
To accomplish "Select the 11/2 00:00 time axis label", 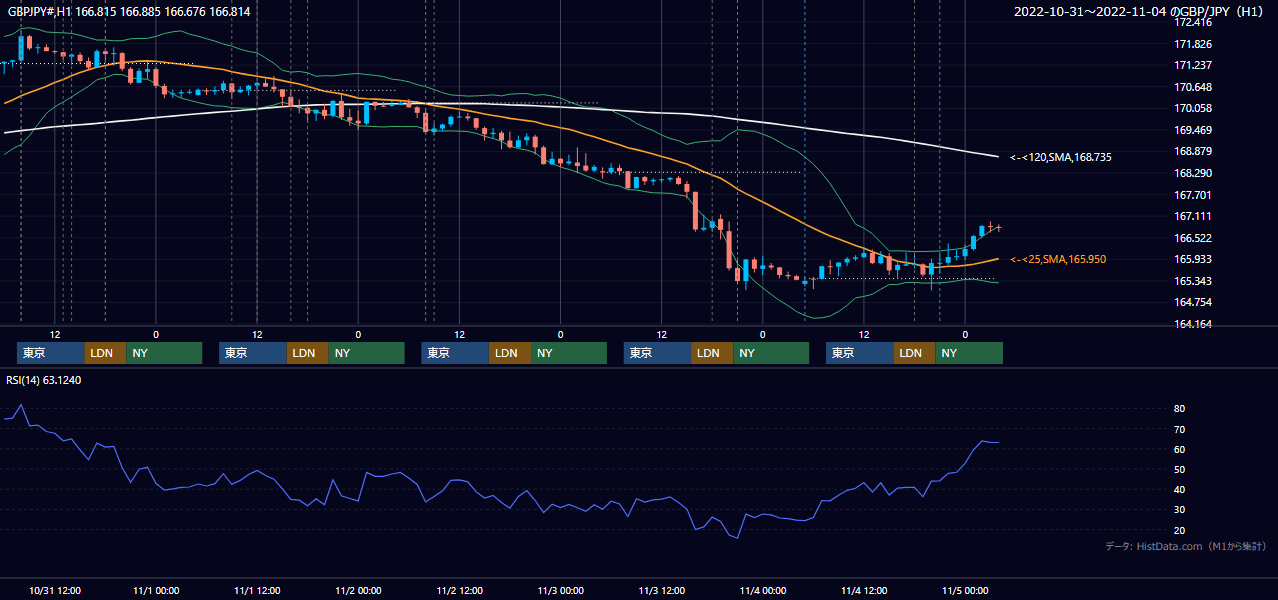I will [x=358, y=590].
